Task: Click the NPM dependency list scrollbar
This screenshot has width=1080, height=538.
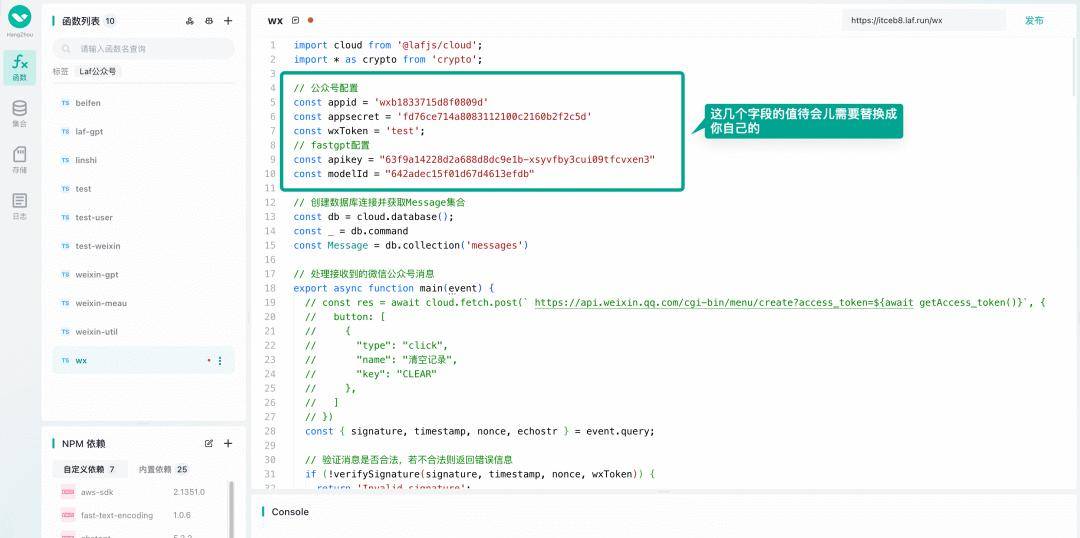Action: (x=231, y=510)
